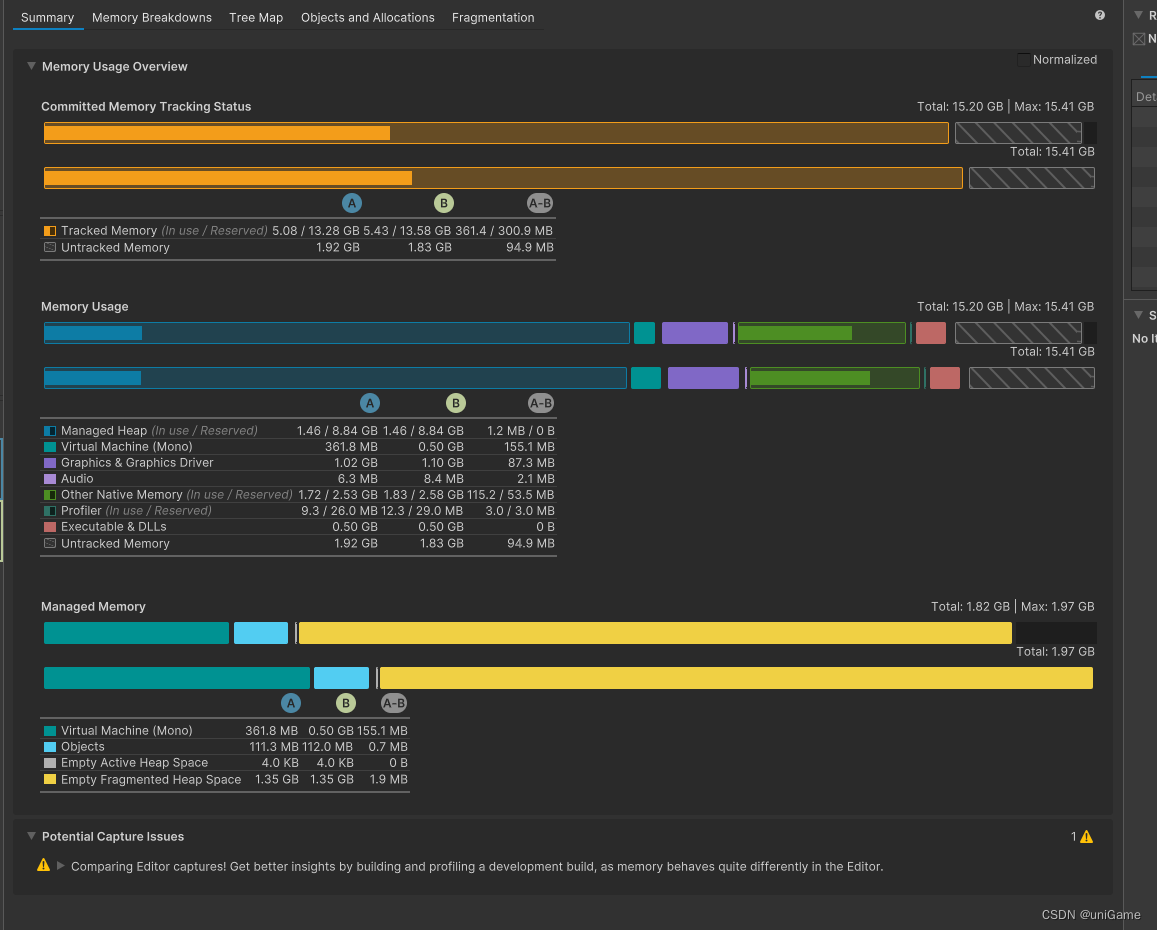This screenshot has width=1157, height=930.
Task: Click snapshot A badge under Committed Memory
Action: click(351, 204)
